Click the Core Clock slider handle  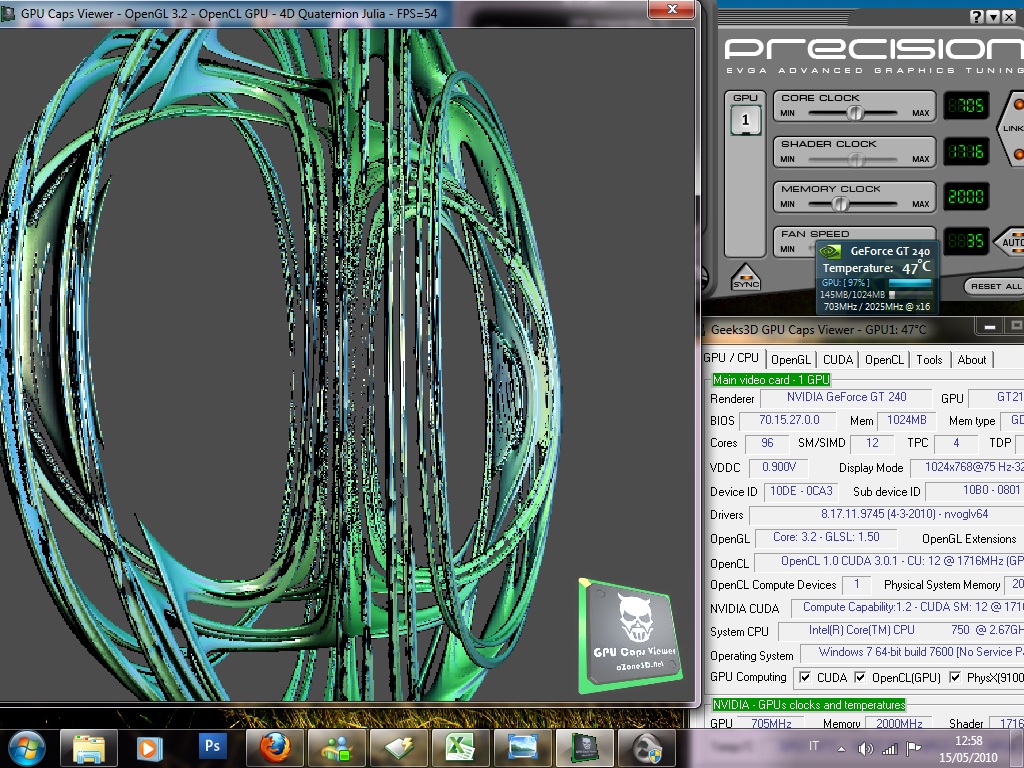coord(854,113)
